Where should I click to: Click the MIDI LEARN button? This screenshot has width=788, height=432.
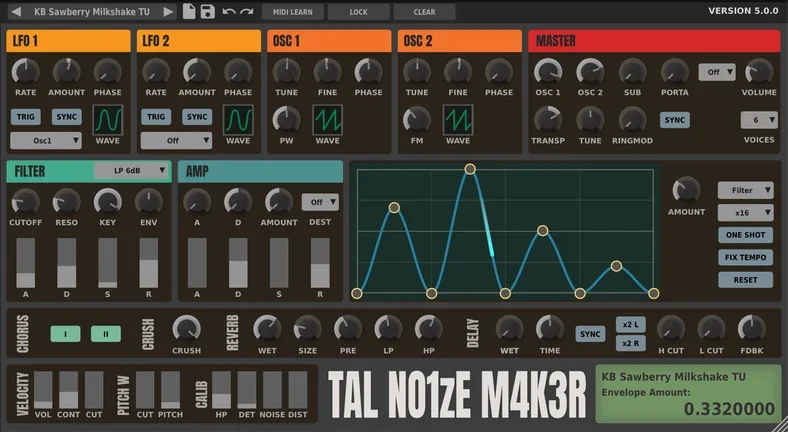pos(292,12)
